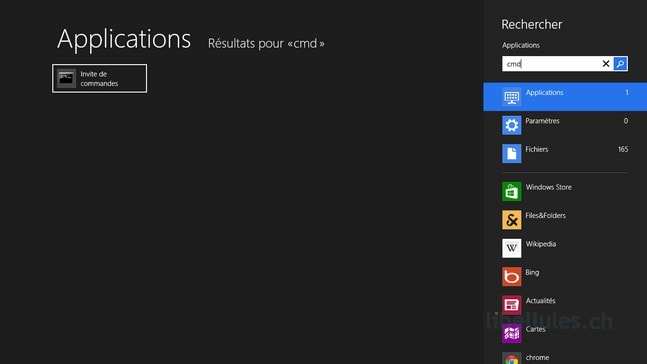Click the Paramètres gear icon
Image resolution: width=647 pixels, height=364 pixels.
click(x=512, y=125)
